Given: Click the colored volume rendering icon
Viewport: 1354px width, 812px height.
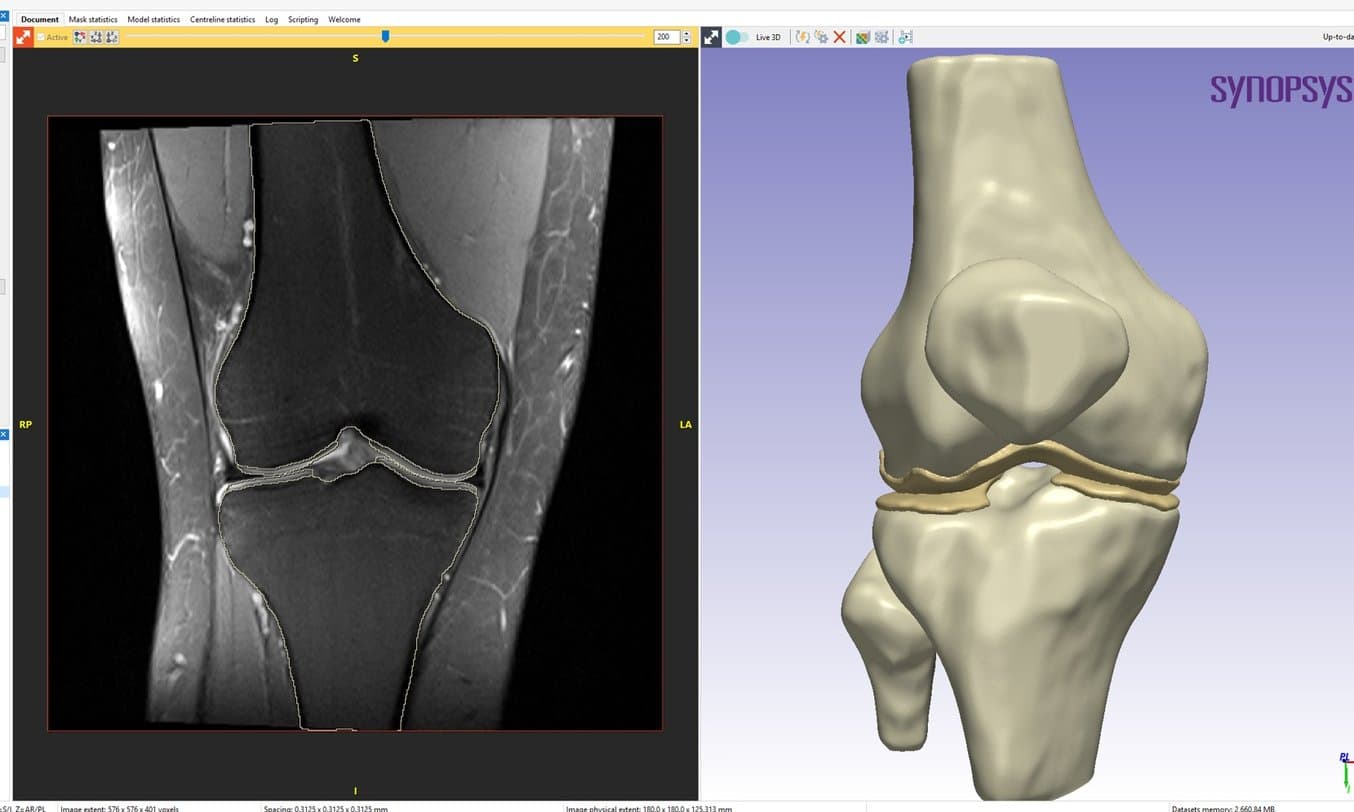Looking at the screenshot, I should tap(862, 37).
